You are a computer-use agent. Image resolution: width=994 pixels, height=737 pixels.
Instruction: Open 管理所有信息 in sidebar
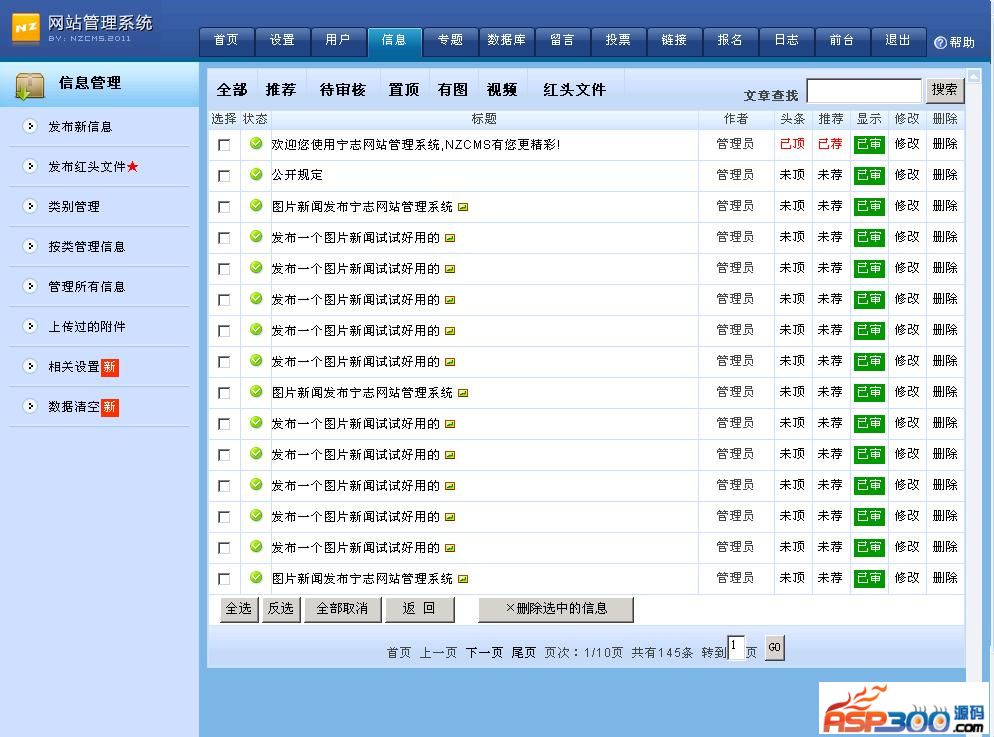coord(86,286)
